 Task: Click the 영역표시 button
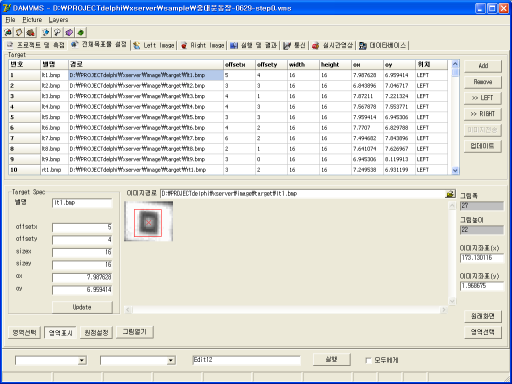tap(60, 332)
